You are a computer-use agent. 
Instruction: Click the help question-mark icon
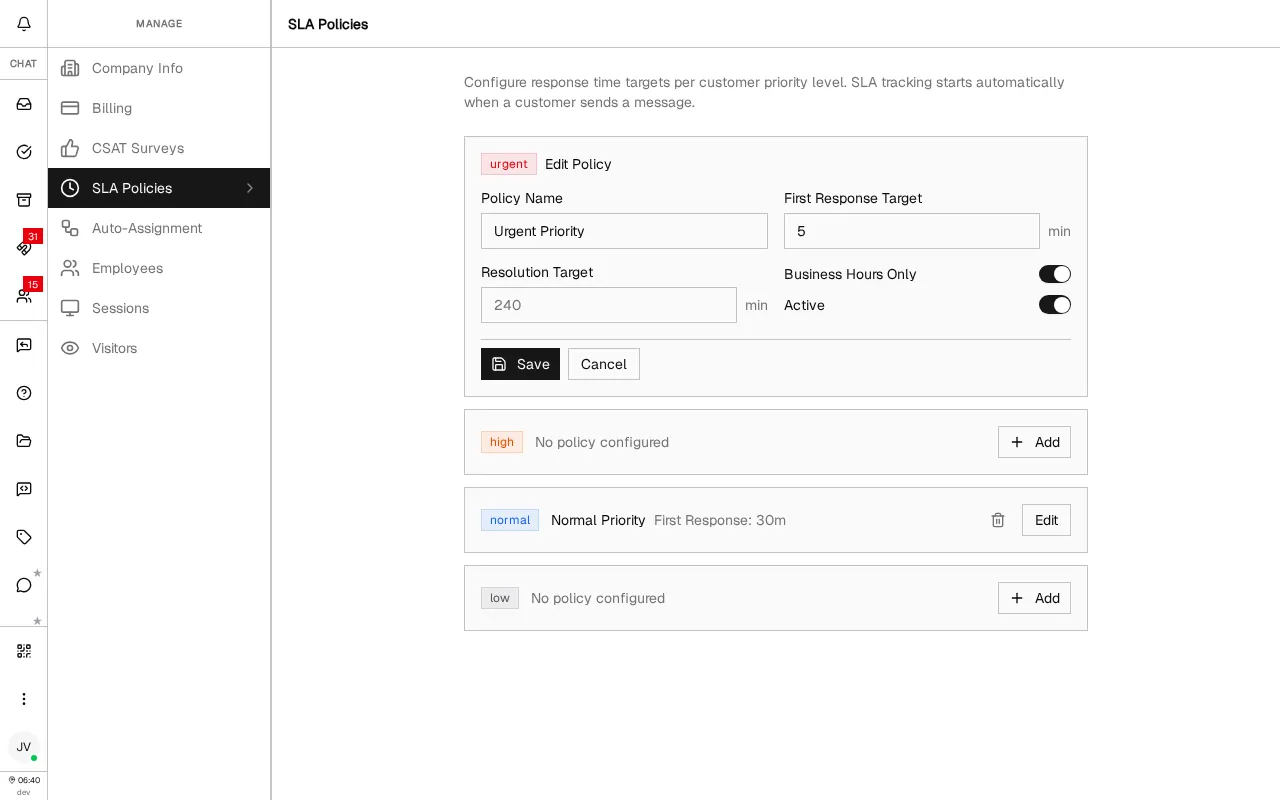[x=24, y=393]
